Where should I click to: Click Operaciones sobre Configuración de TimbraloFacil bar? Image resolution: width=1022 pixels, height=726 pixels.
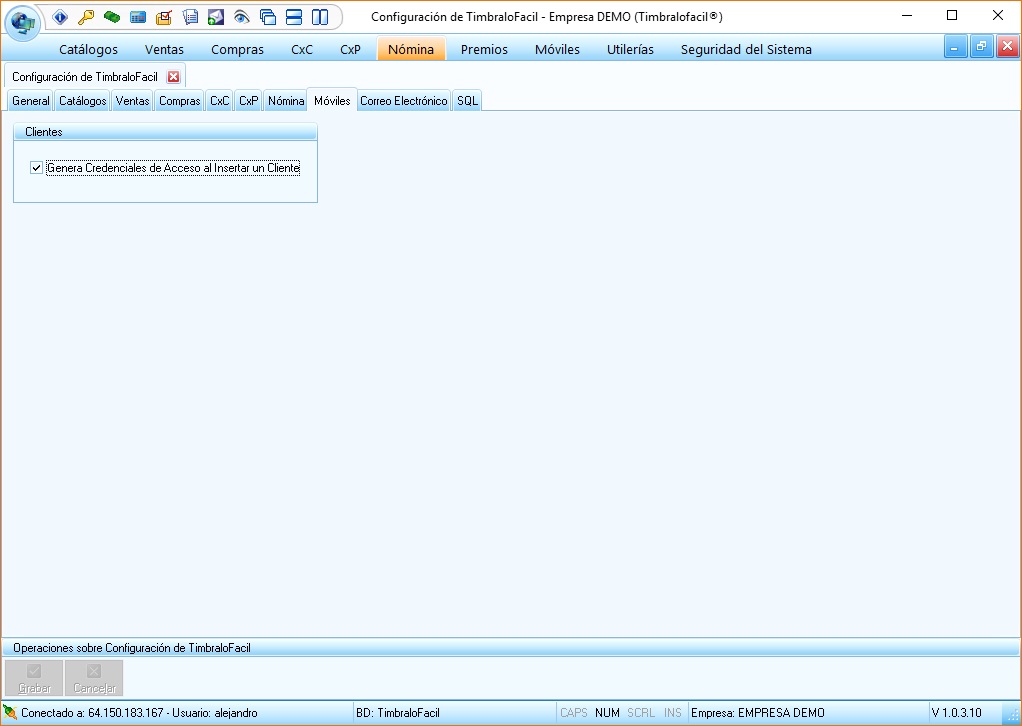pyautogui.click(x=510, y=648)
